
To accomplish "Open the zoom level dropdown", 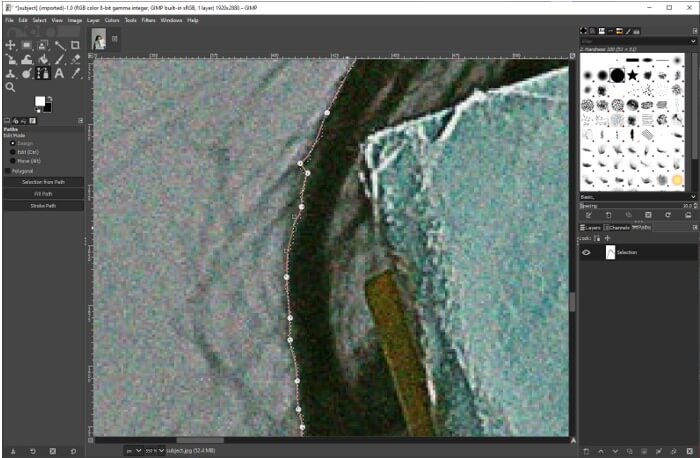I will (154, 451).
